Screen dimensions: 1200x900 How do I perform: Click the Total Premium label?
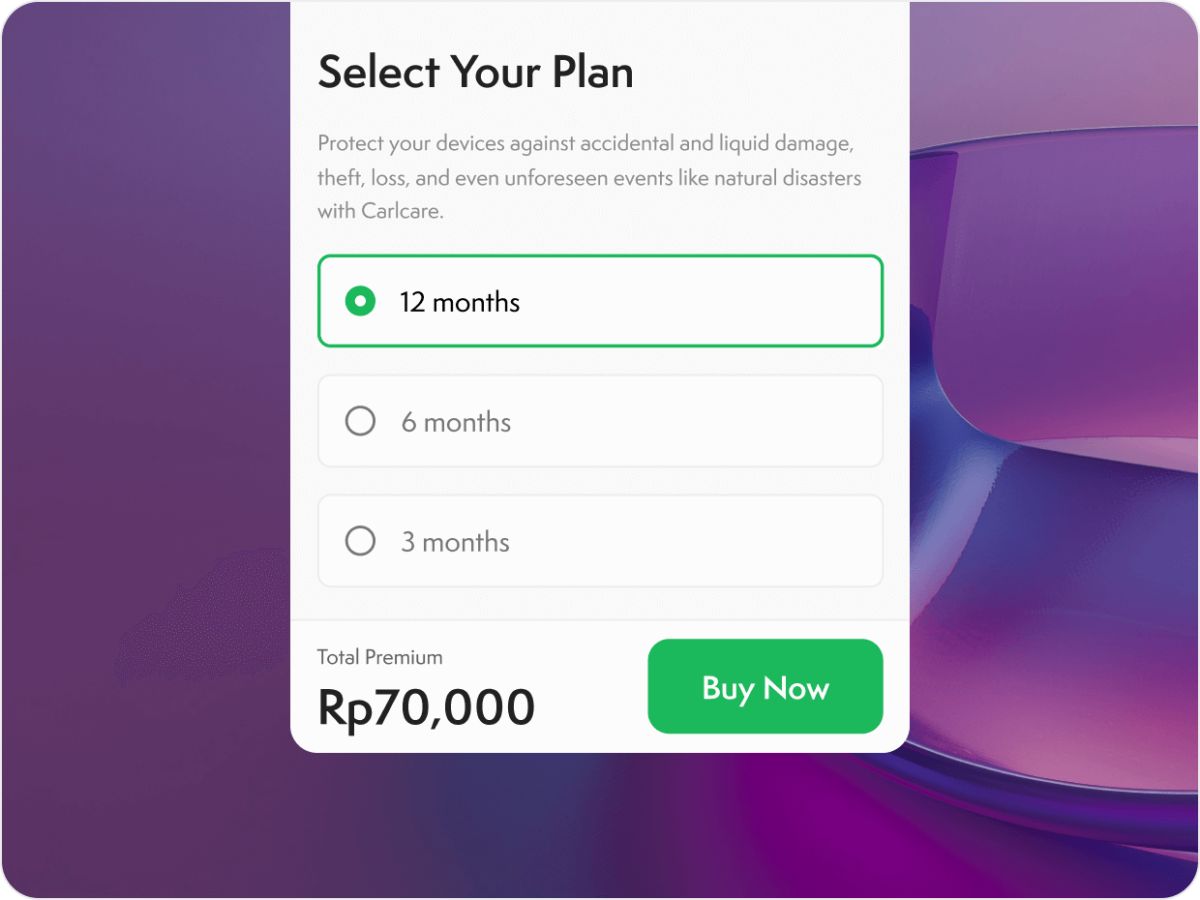click(379, 657)
